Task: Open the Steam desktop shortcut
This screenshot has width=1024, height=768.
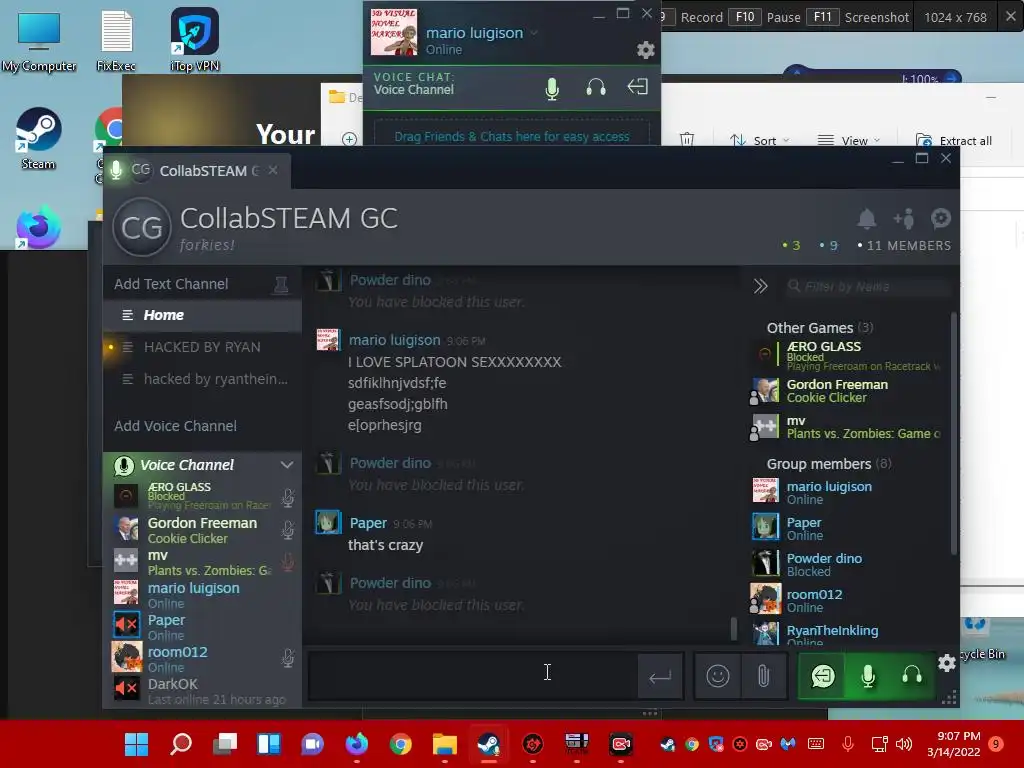Action: point(39,138)
